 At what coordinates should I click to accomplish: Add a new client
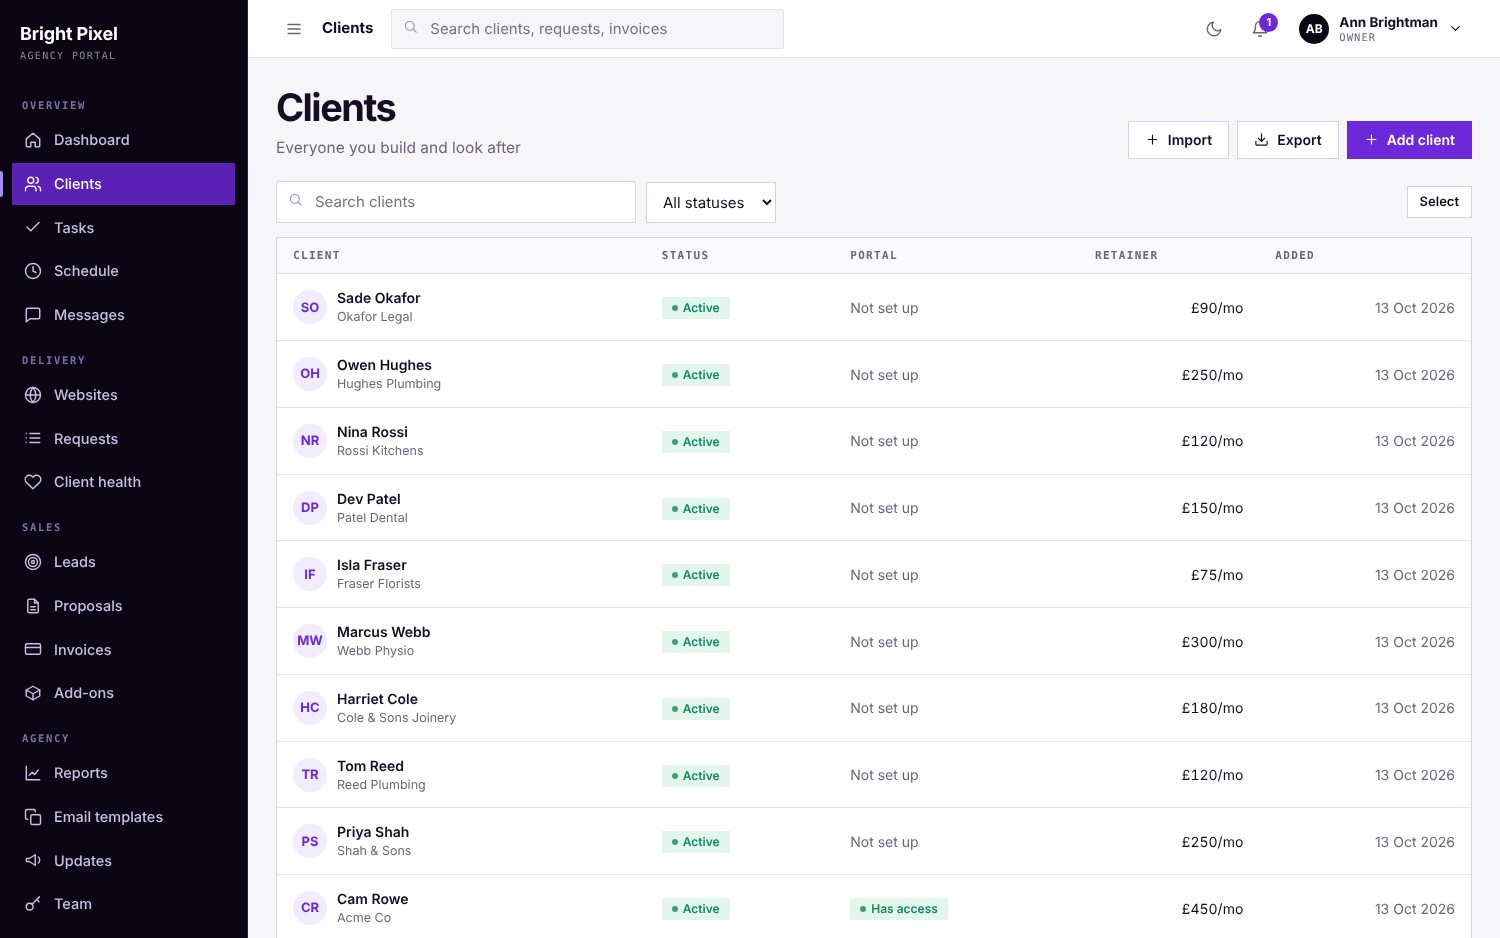pos(1409,140)
